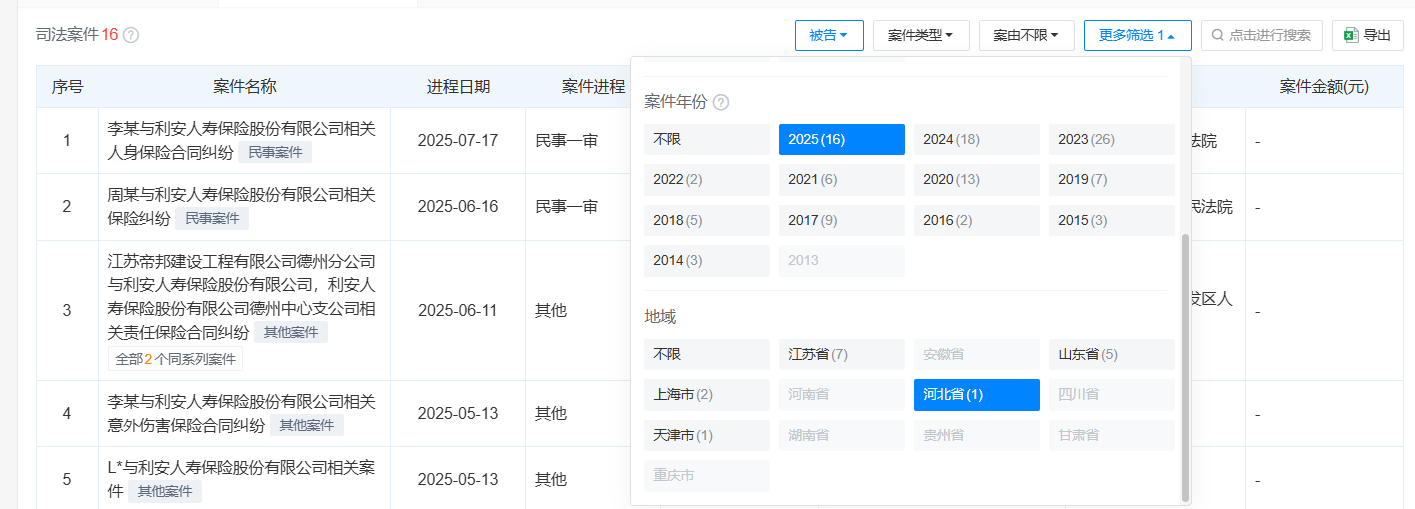Click the 点击进行搜索 search field
Viewport: 1415px width, 509px height.
tap(1262, 35)
